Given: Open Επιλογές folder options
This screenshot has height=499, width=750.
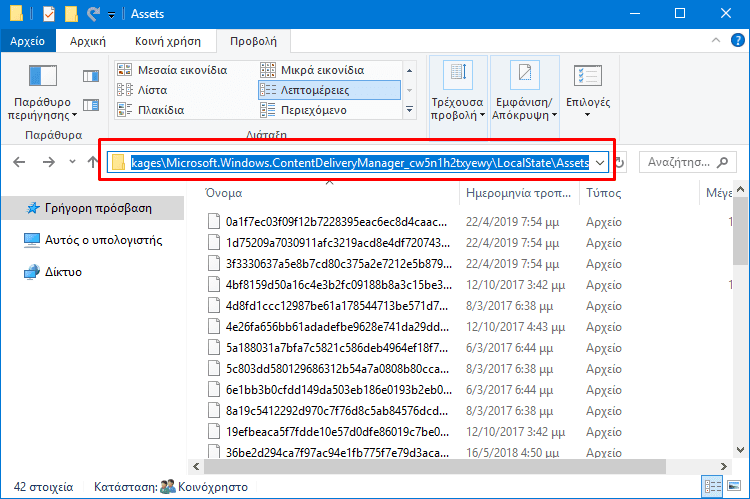Looking at the screenshot, I should (x=588, y=91).
